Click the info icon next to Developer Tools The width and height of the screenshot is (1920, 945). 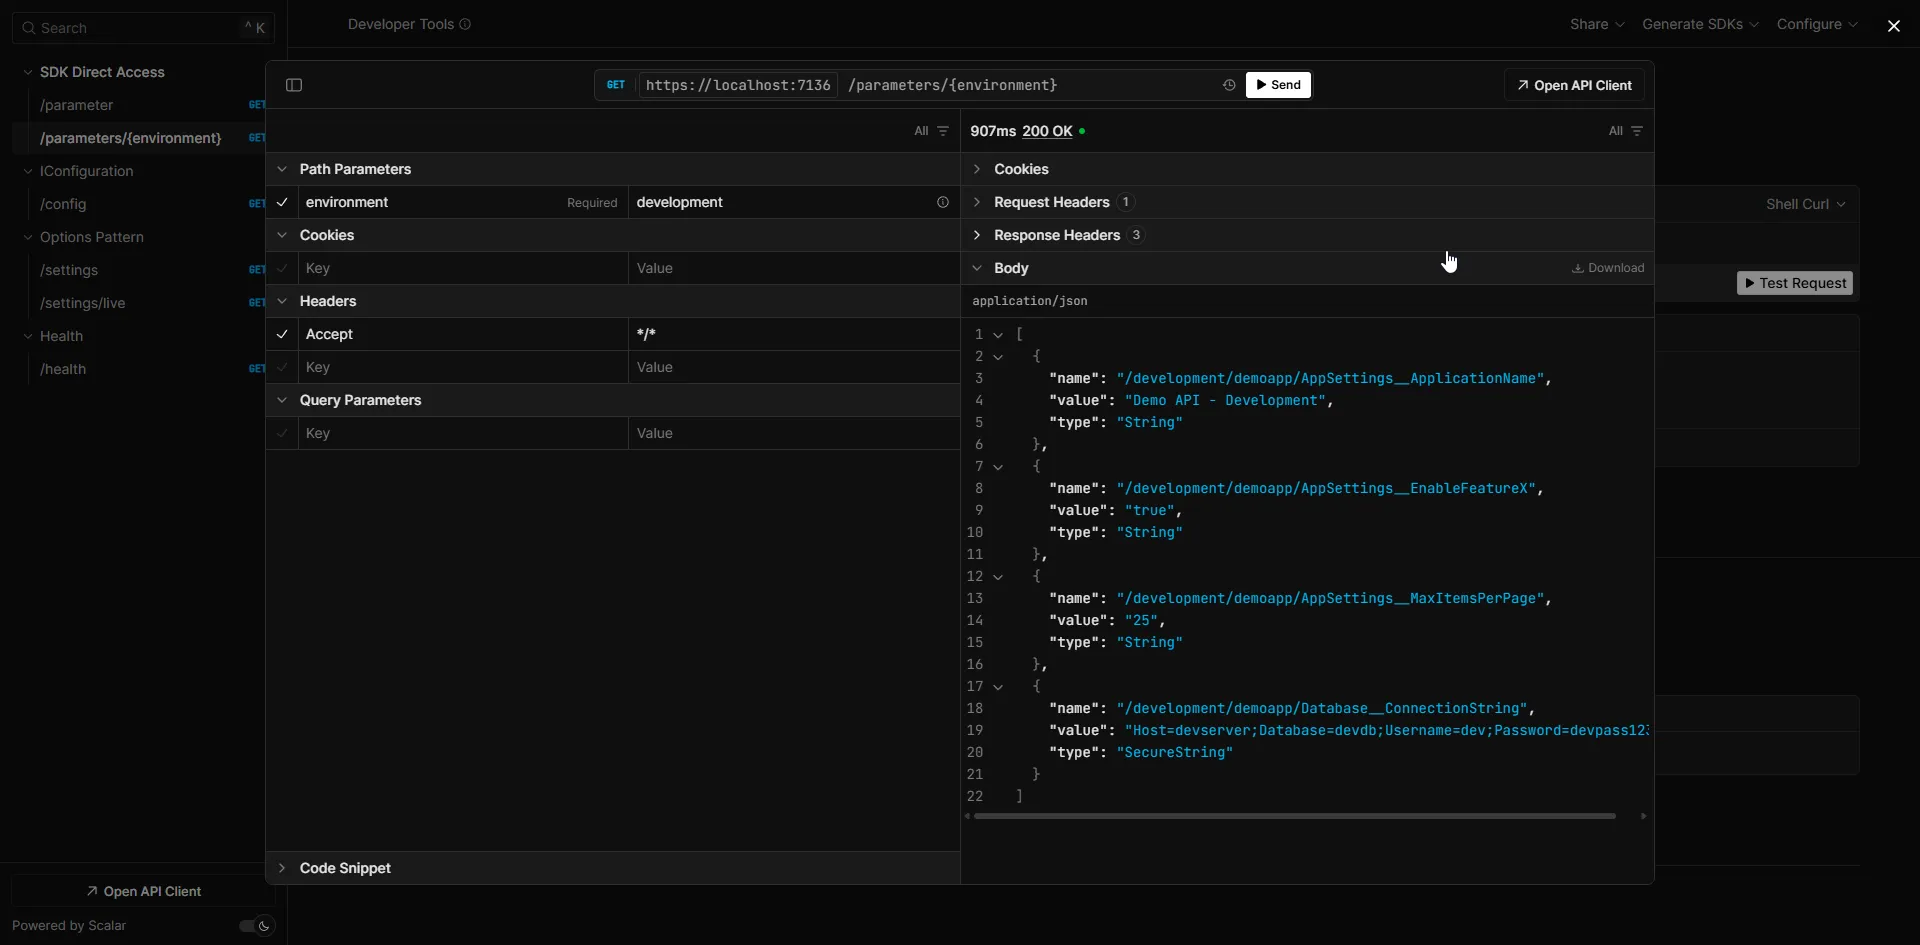[465, 24]
